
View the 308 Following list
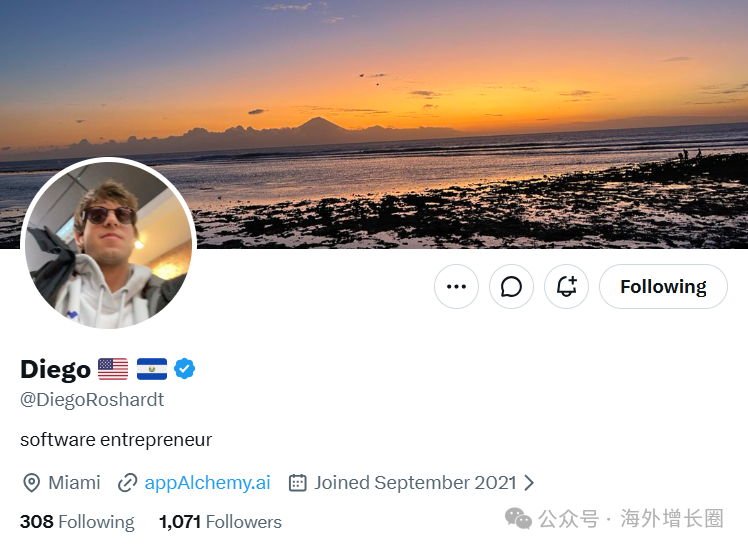coord(77,522)
